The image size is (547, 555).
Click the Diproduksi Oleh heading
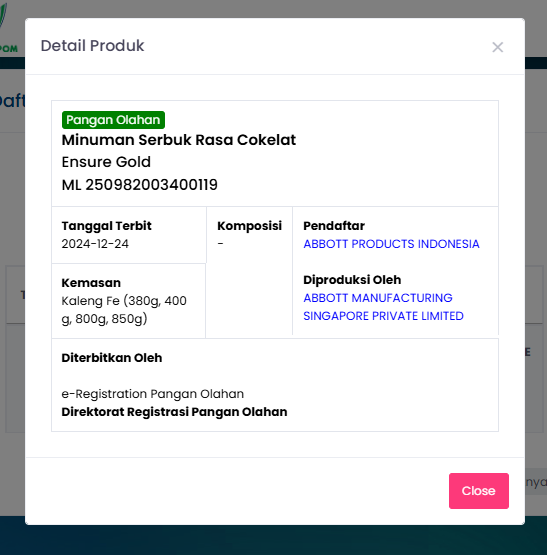click(352, 280)
